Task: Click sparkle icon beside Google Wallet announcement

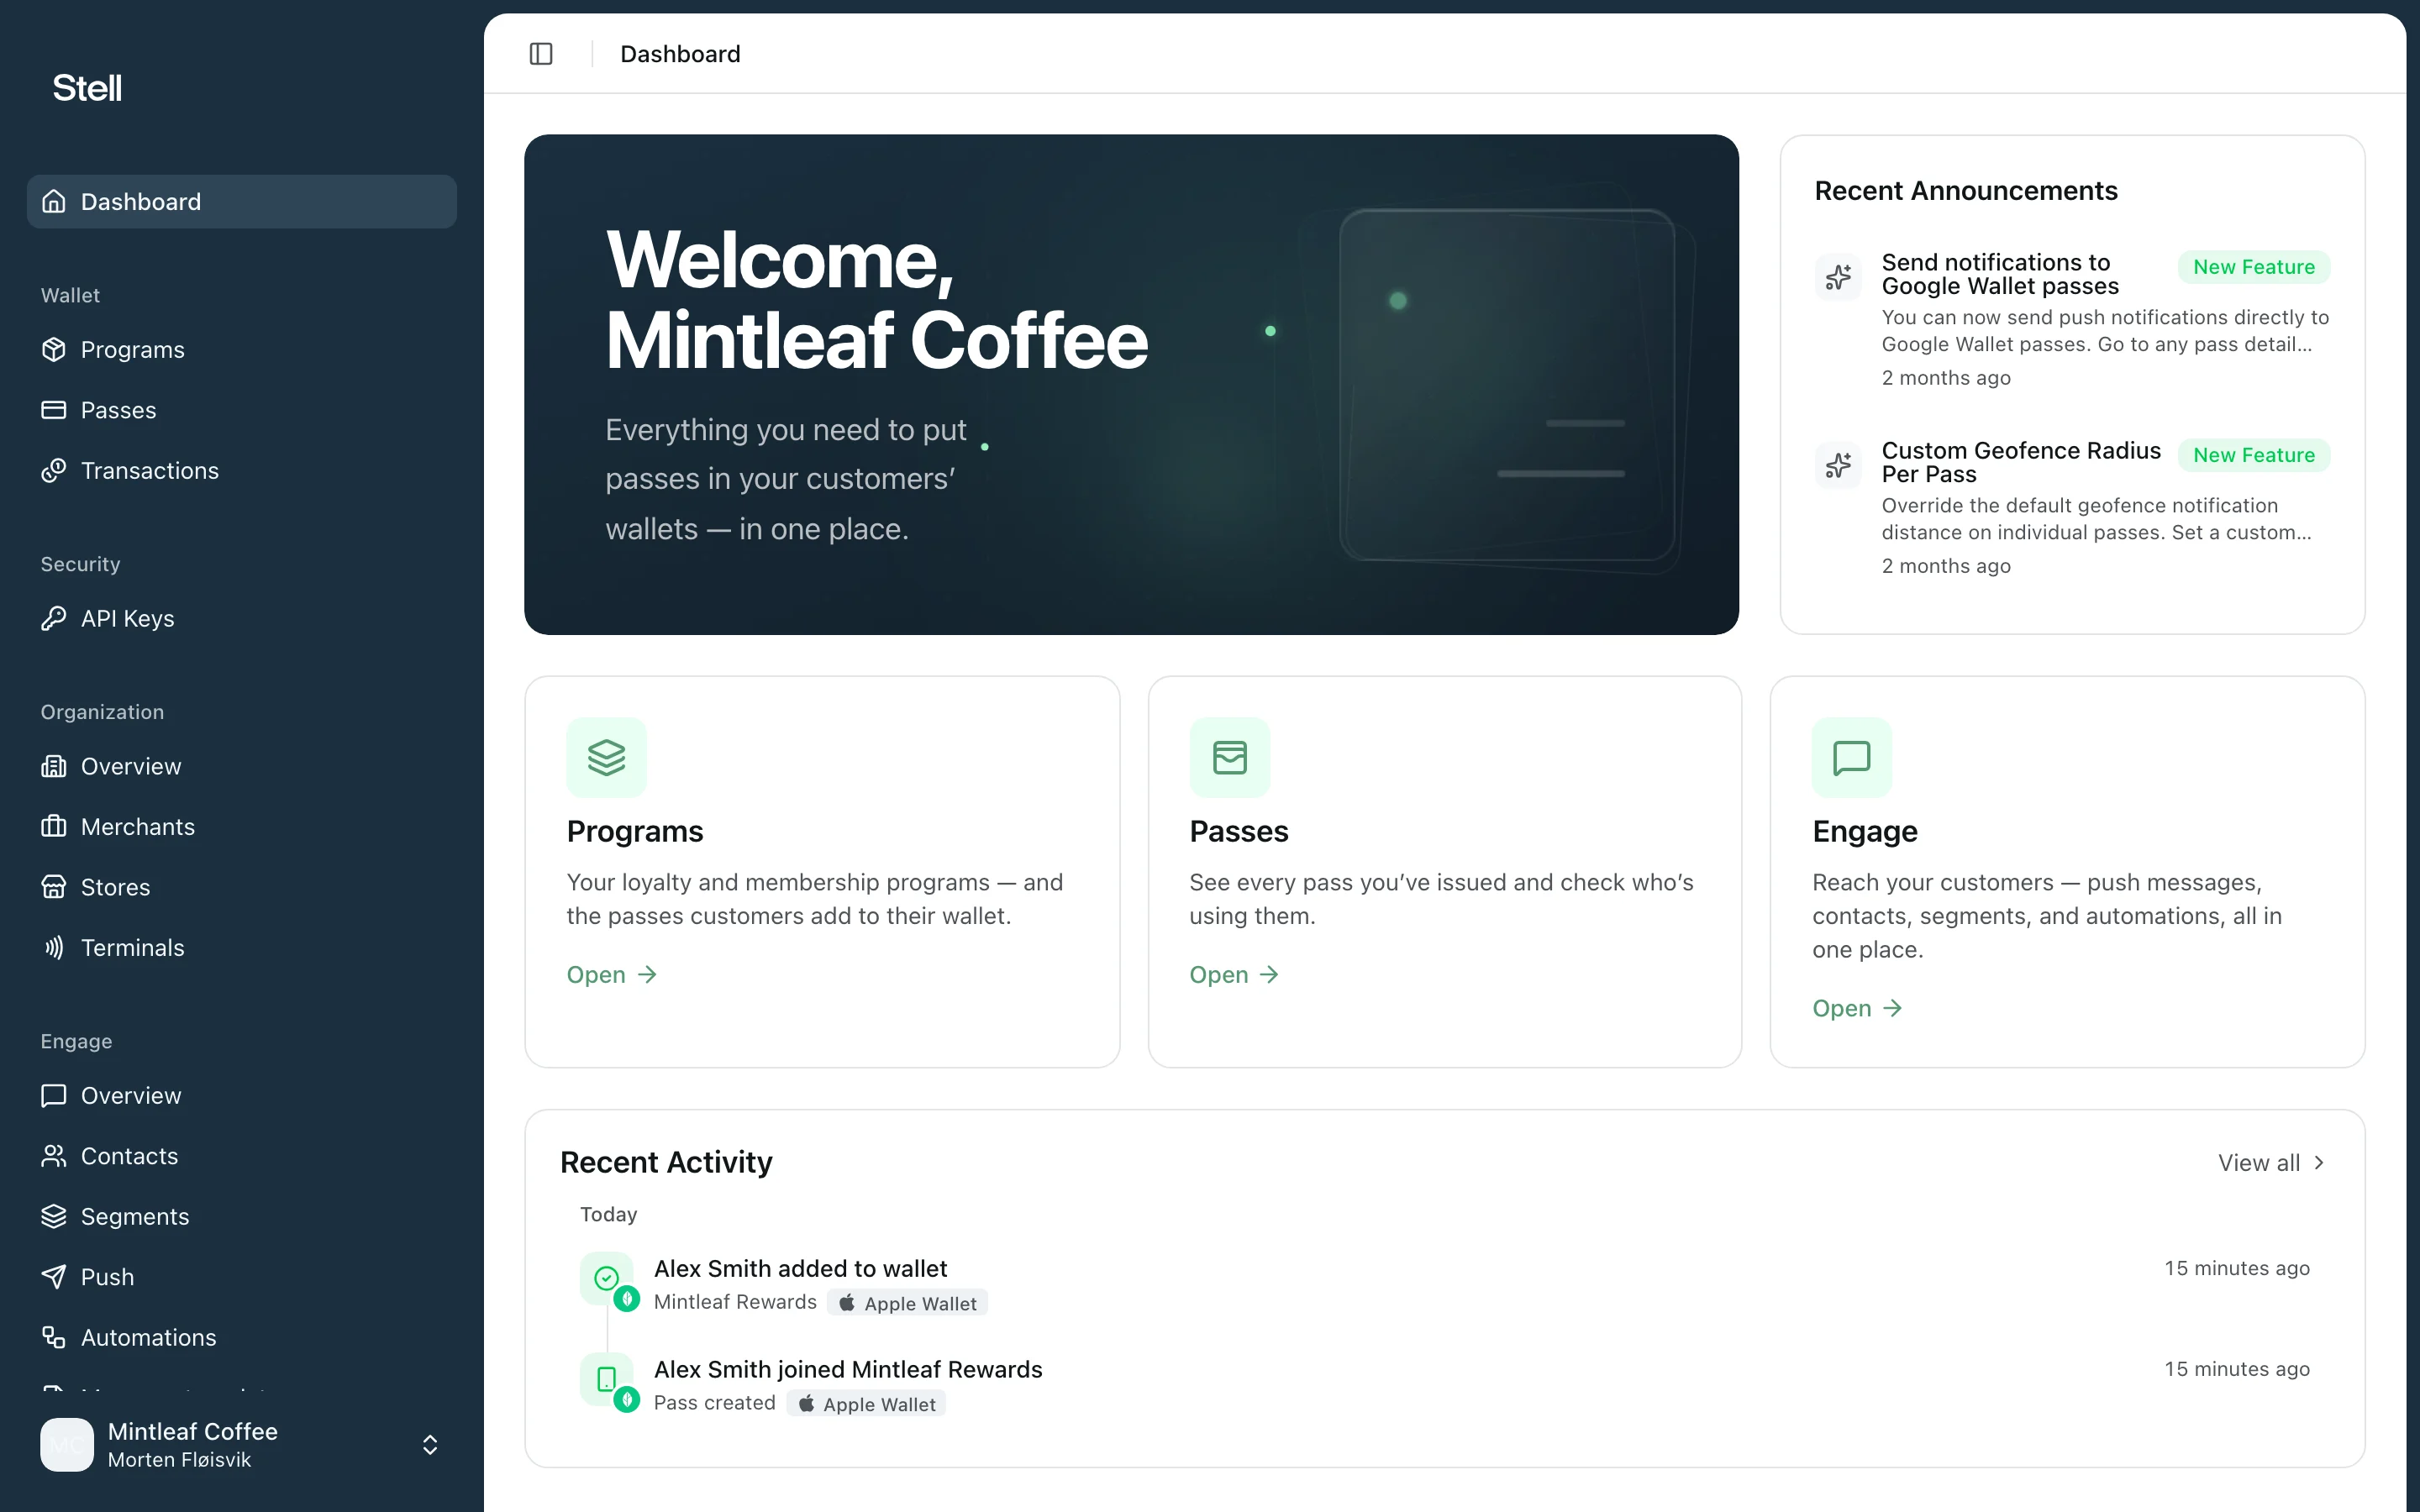Action: (1838, 277)
